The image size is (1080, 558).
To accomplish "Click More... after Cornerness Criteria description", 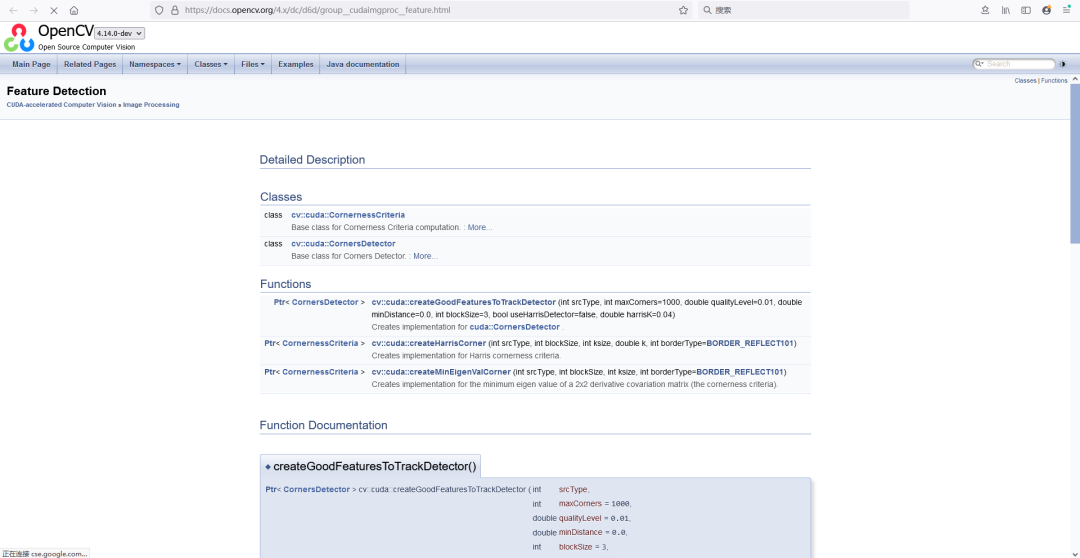I will click(x=480, y=227).
